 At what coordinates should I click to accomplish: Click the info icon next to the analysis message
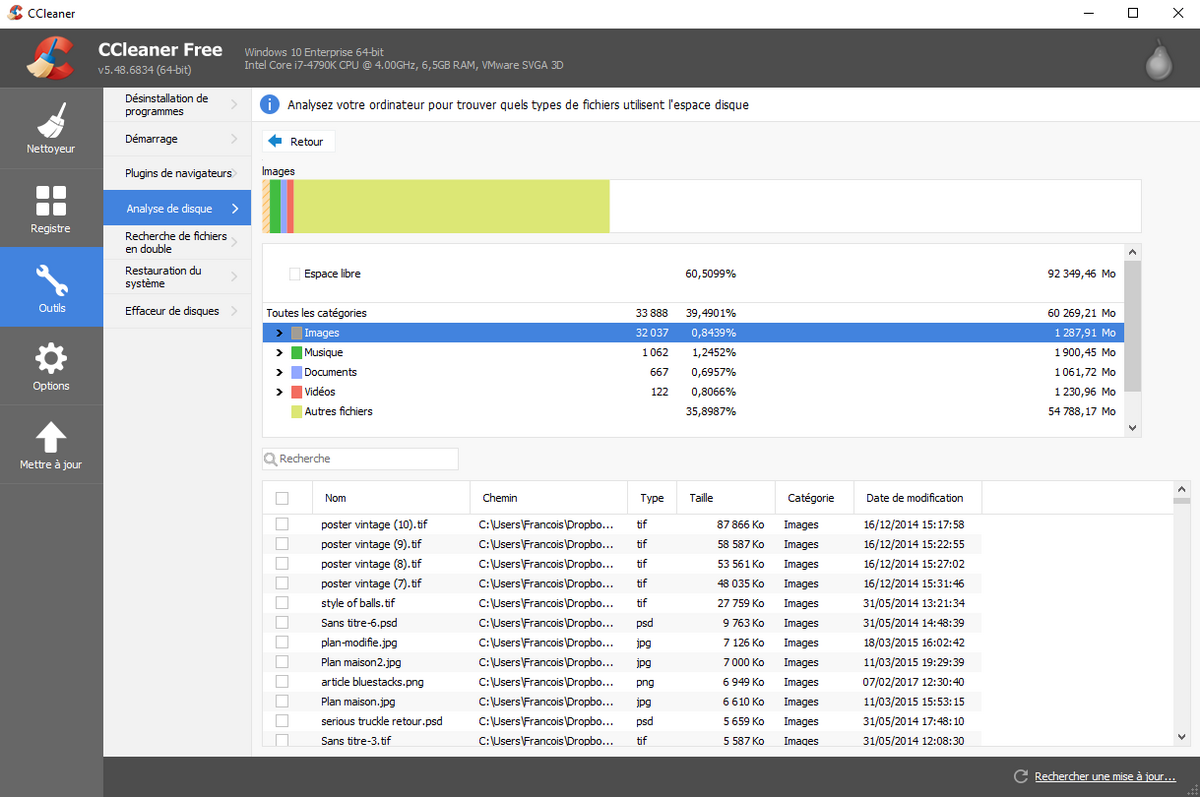[269, 104]
